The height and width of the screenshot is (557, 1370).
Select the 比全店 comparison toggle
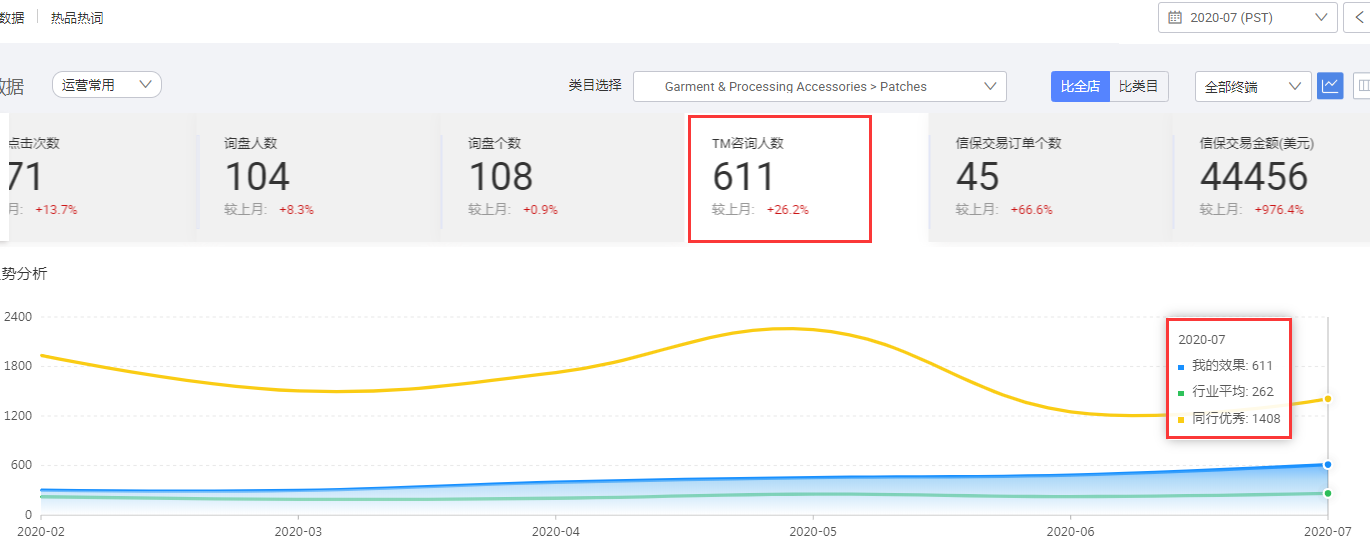pos(1080,86)
